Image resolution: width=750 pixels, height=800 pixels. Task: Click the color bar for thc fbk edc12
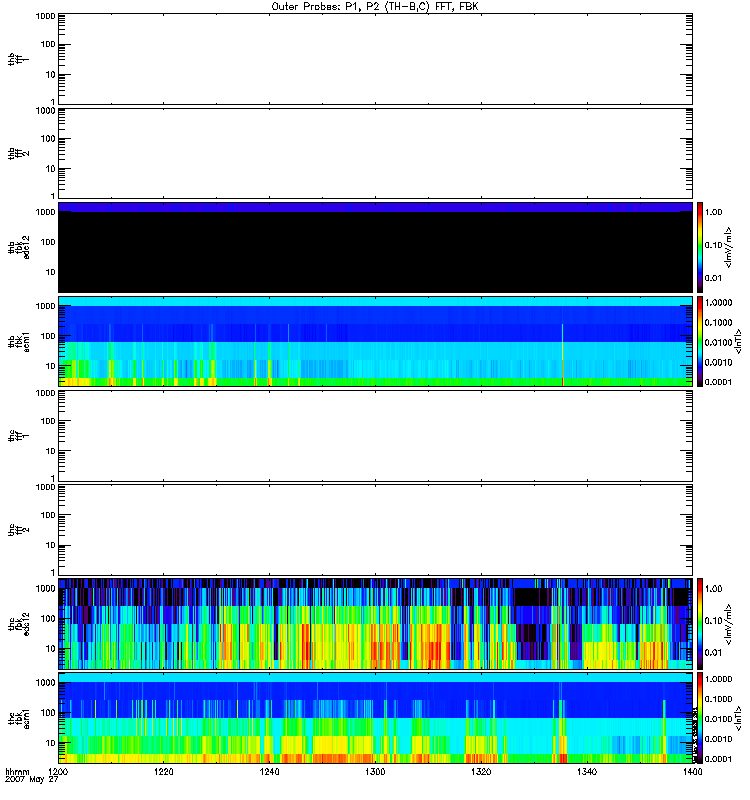pos(701,624)
